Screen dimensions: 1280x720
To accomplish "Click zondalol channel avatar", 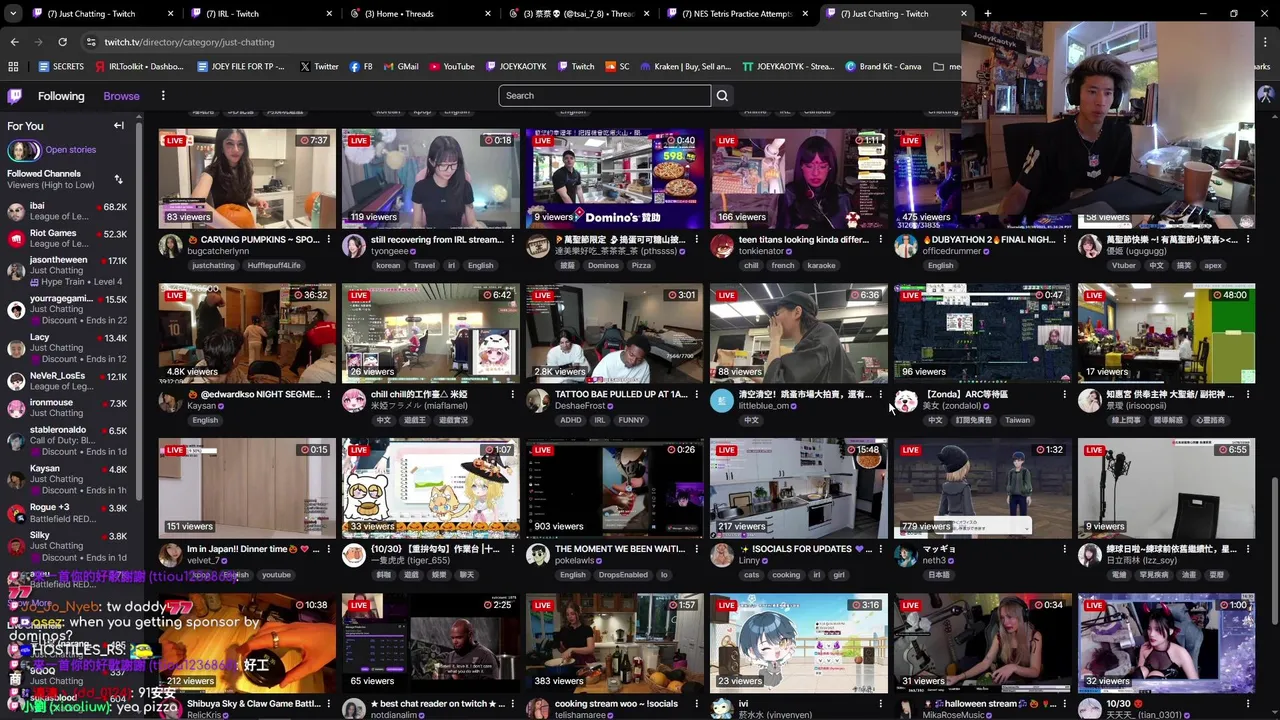I will pos(906,401).
